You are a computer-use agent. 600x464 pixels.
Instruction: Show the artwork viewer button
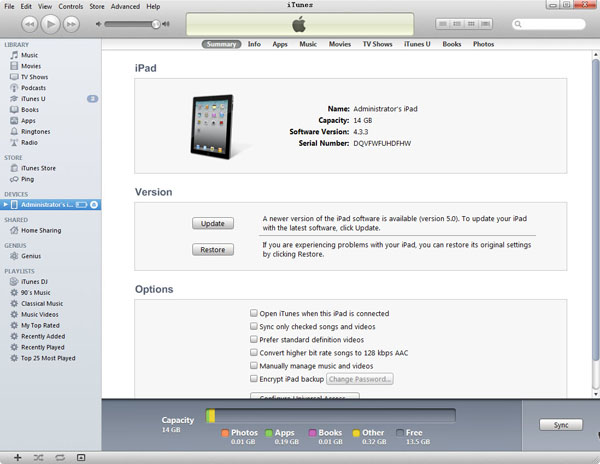(x=81, y=457)
